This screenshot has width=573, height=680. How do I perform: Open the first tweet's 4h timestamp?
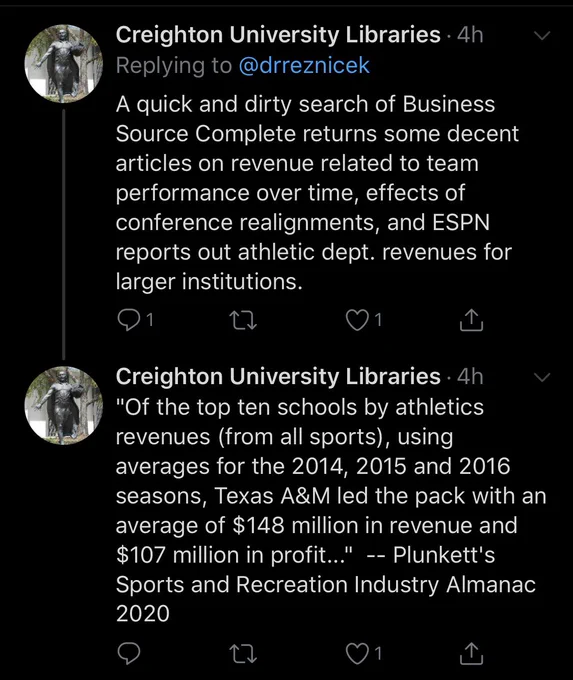click(470, 35)
